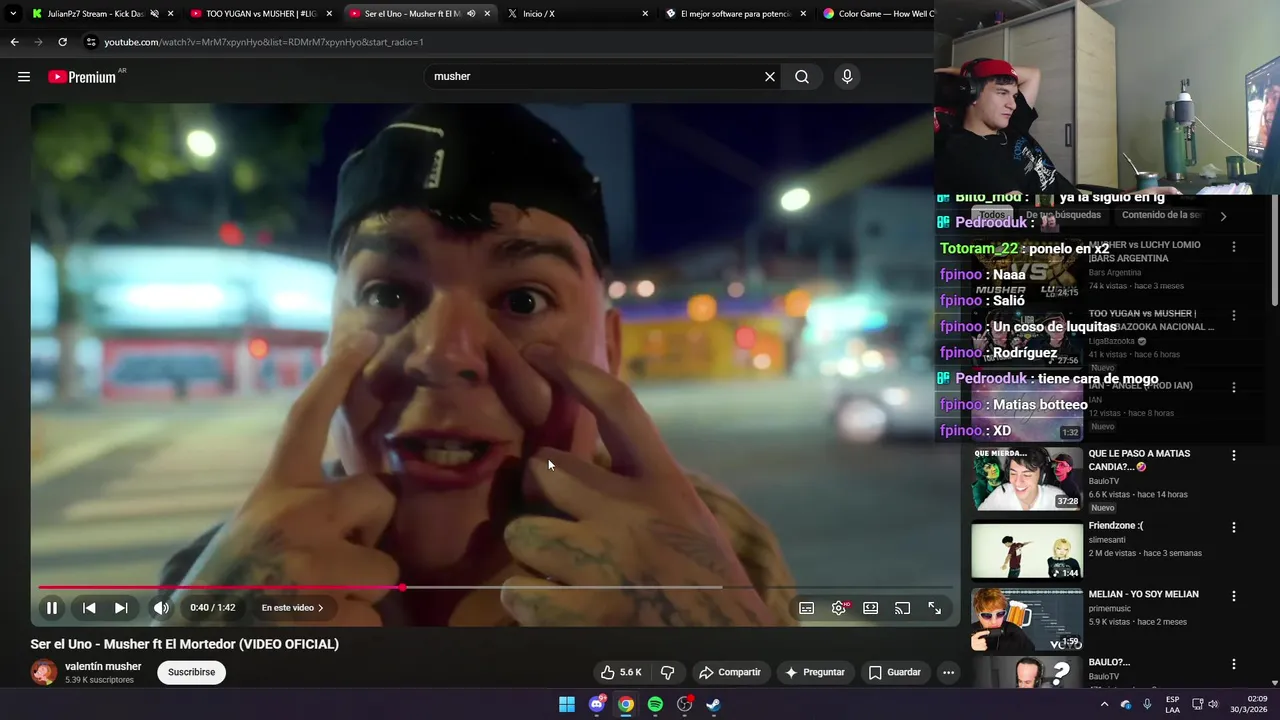Click the Preguntar button

click(x=815, y=672)
